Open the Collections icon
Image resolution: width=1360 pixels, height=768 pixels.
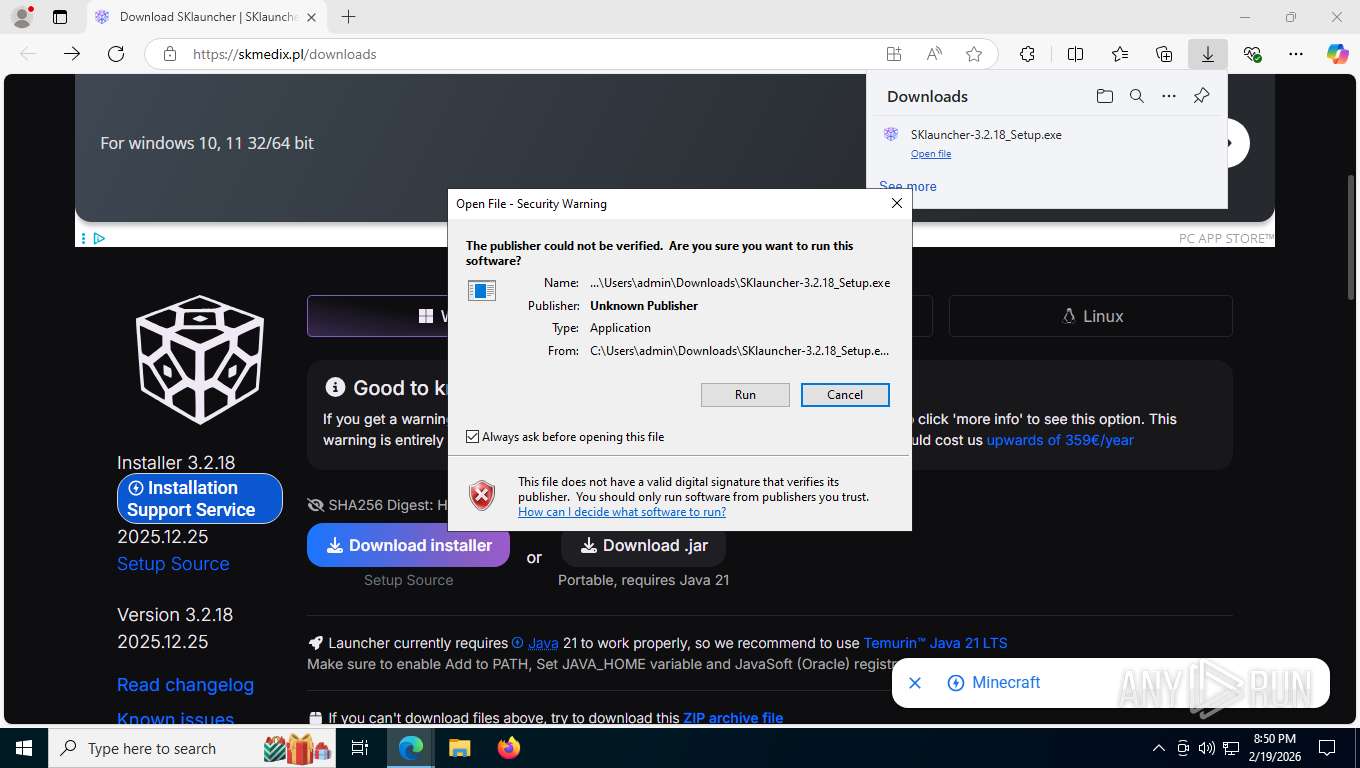click(1164, 54)
